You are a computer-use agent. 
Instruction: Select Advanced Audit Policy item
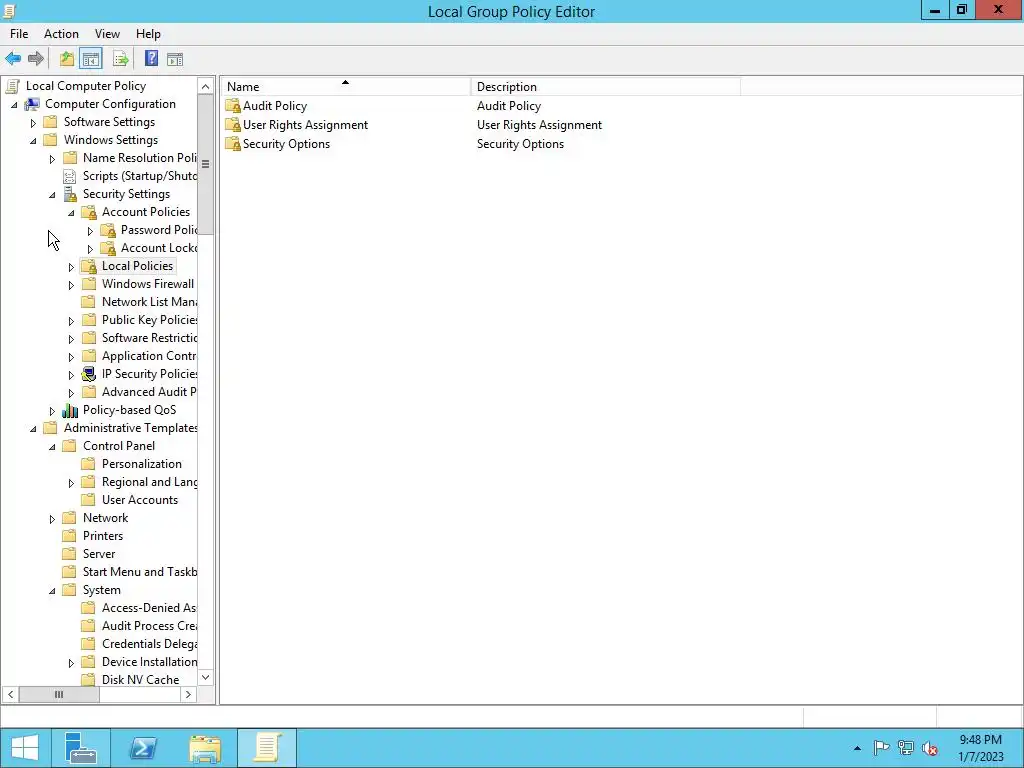pos(149,392)
